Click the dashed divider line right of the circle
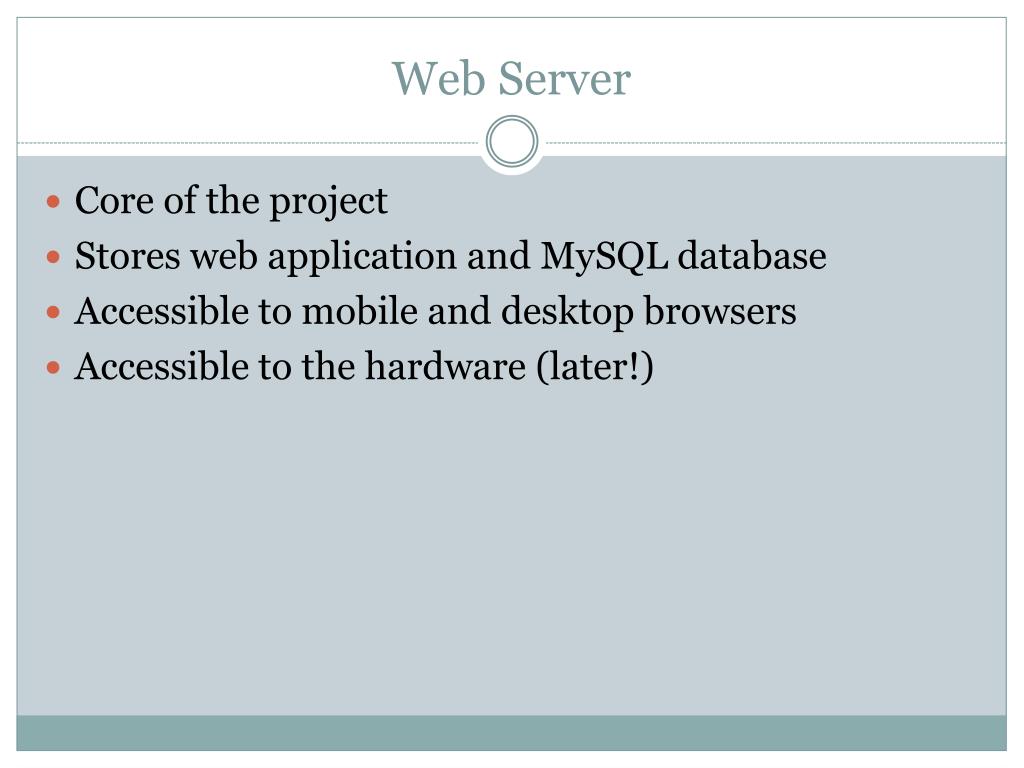Viewport: 1024px width, 768px height. [776, 142]
